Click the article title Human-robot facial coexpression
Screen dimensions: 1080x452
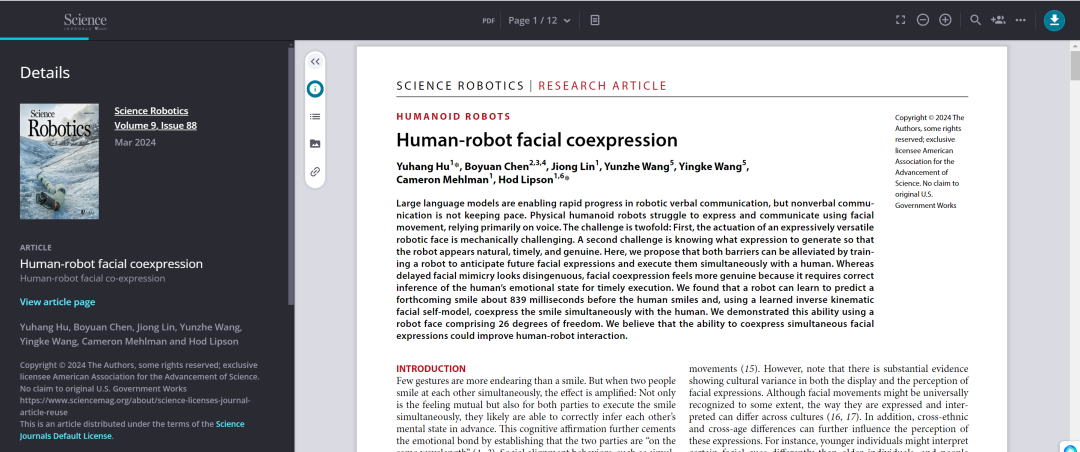[x=537, y=140]
